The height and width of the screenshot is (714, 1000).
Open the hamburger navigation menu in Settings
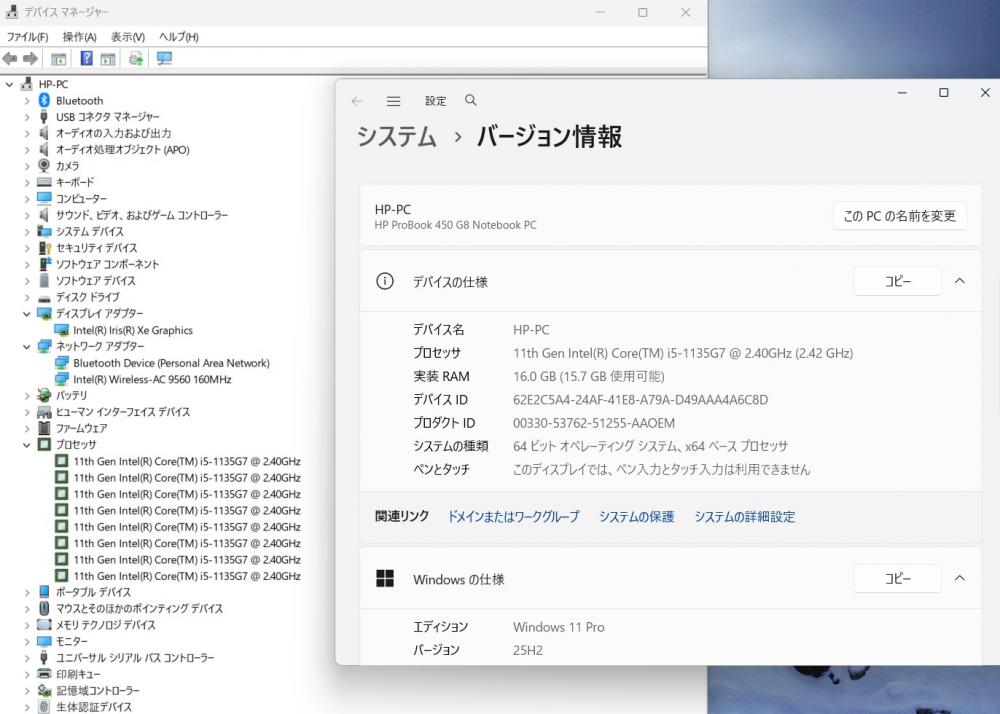click(x=393, y=101)
